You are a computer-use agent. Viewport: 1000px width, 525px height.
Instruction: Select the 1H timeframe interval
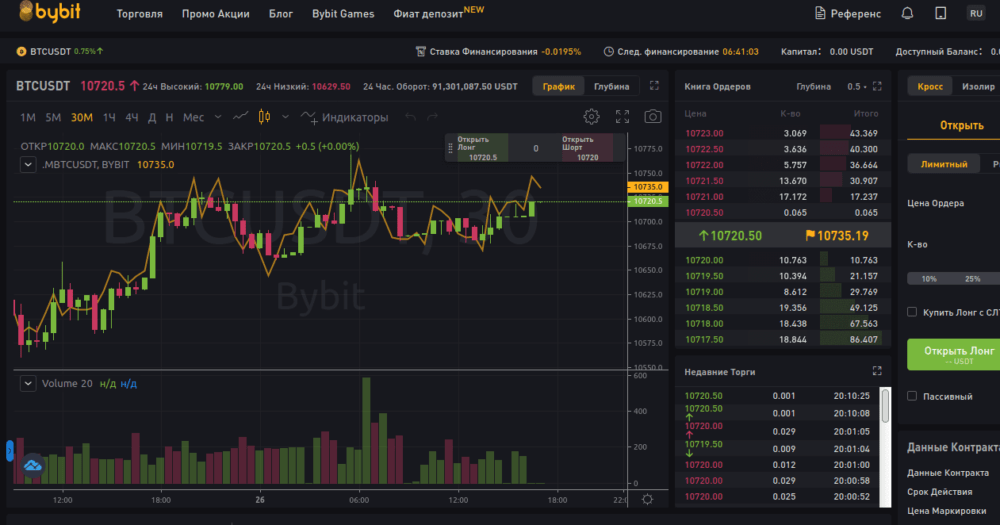[109, 117]
